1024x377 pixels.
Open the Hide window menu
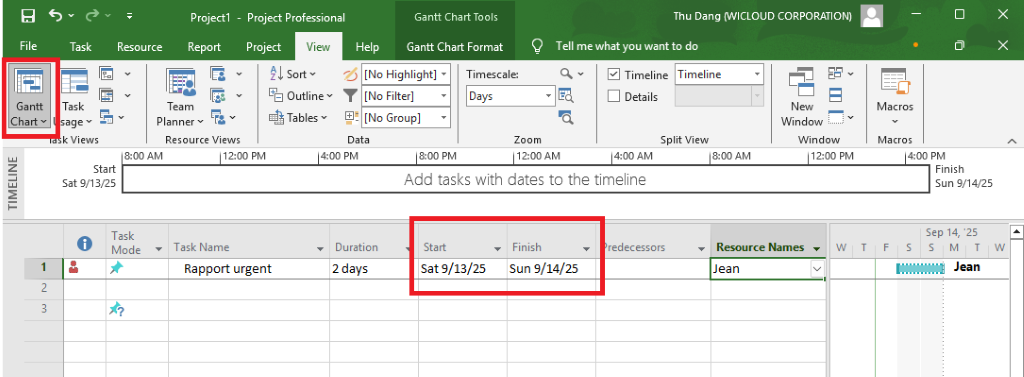tap(840, 118)
